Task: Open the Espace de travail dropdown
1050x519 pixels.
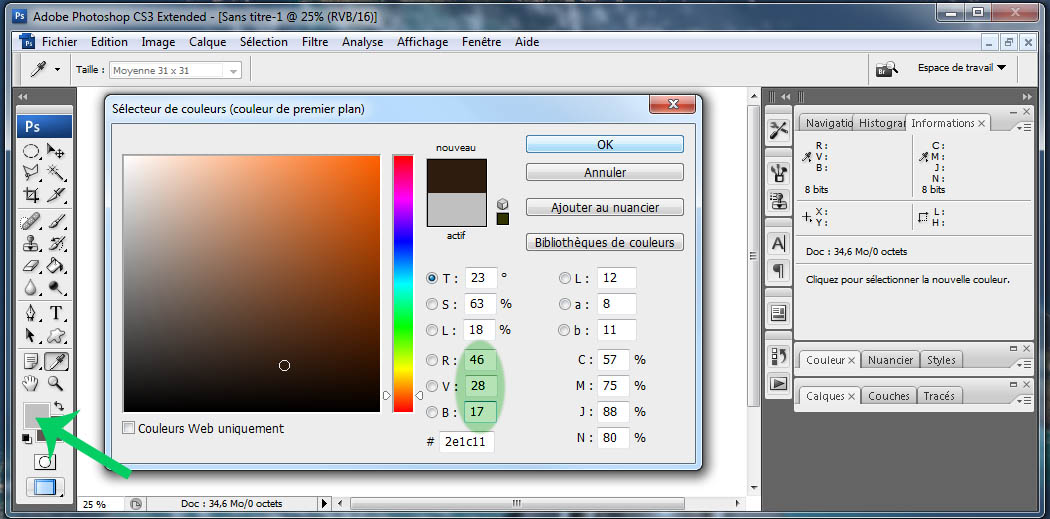Action: click(x=962, y=68)
